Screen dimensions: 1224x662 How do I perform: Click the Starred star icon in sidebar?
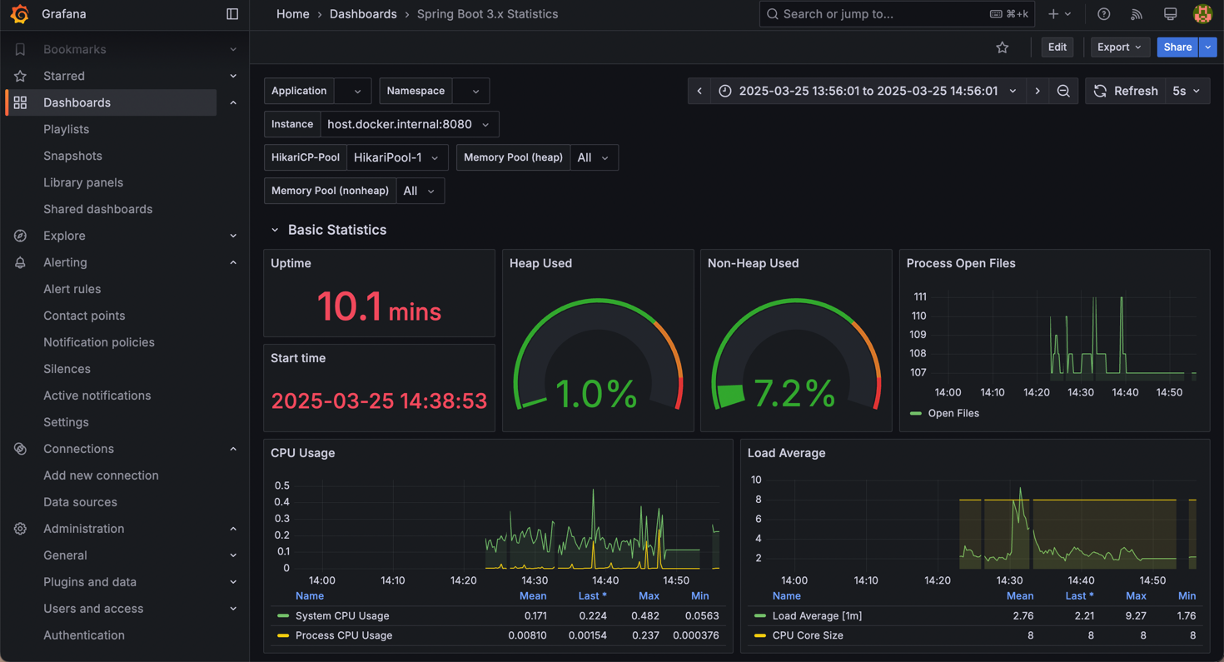pyautogui.click(x=20, y=76)
